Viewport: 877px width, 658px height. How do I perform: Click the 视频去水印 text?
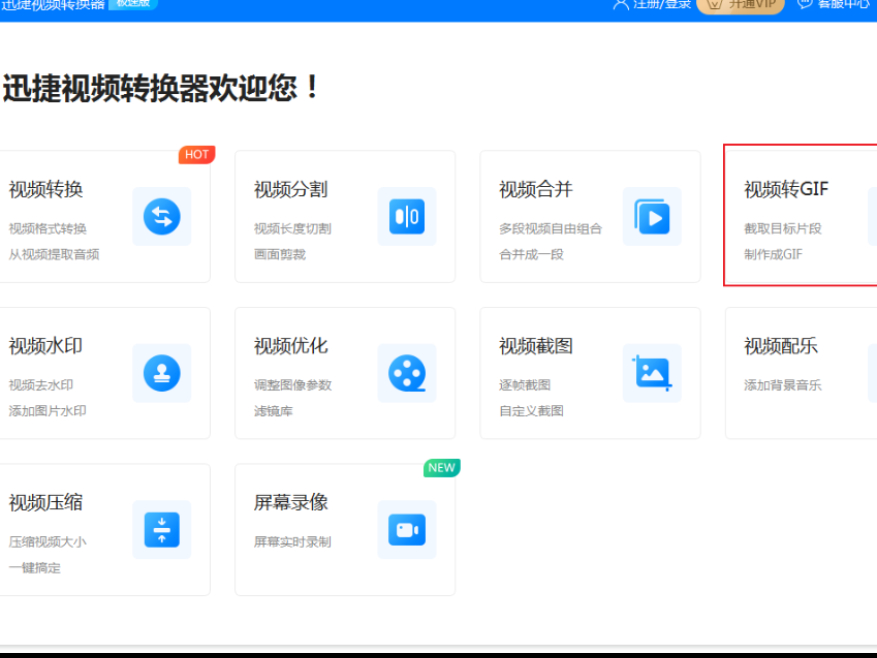click(x=41, y=385)
